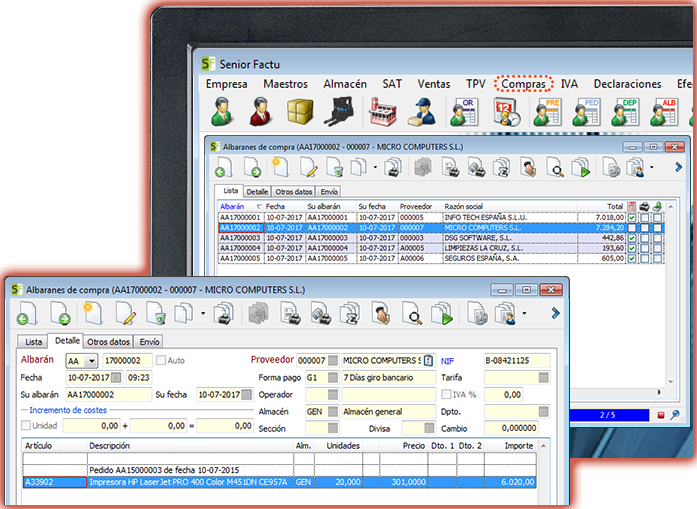This screenshot has height=509, width=697.
Task: Toggle first checkbox in MICRO COMPUTERS row
Action: click(x=632, y=228)
